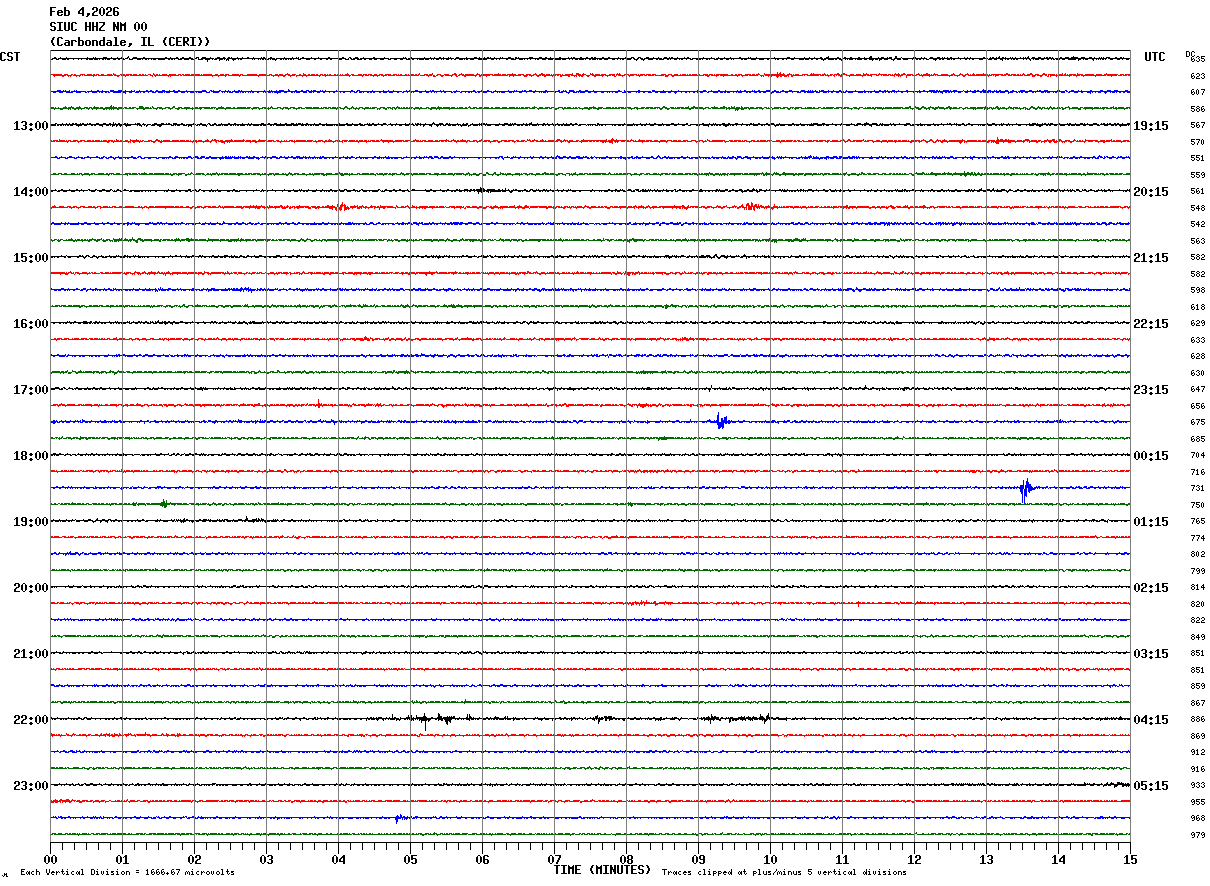
Task: Click the '(Carbondale, IL (CERI))' location text
Action: tap(130, 42)
